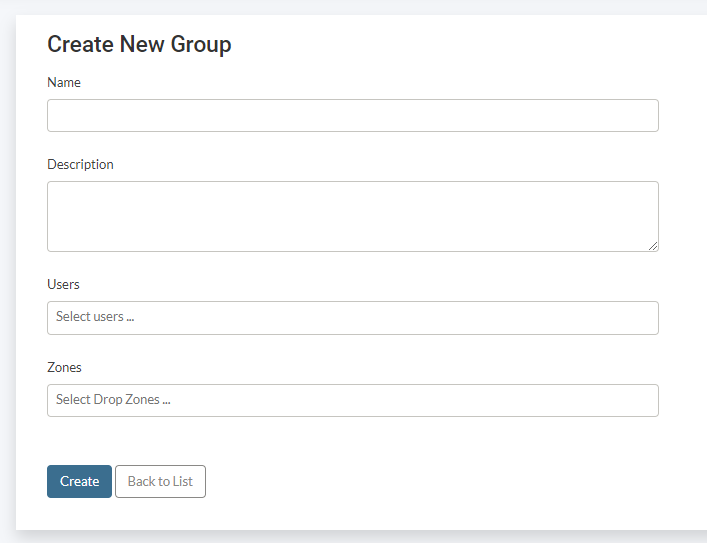This screenshot has height=543, width=707.
Task: Click the Description field label
Action: [x=80, y=164]
